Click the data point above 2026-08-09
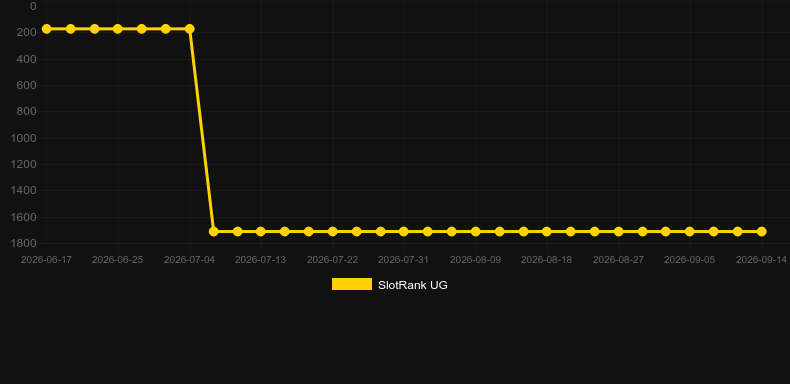Screen dimensions: 790x384 click(475, 231)
